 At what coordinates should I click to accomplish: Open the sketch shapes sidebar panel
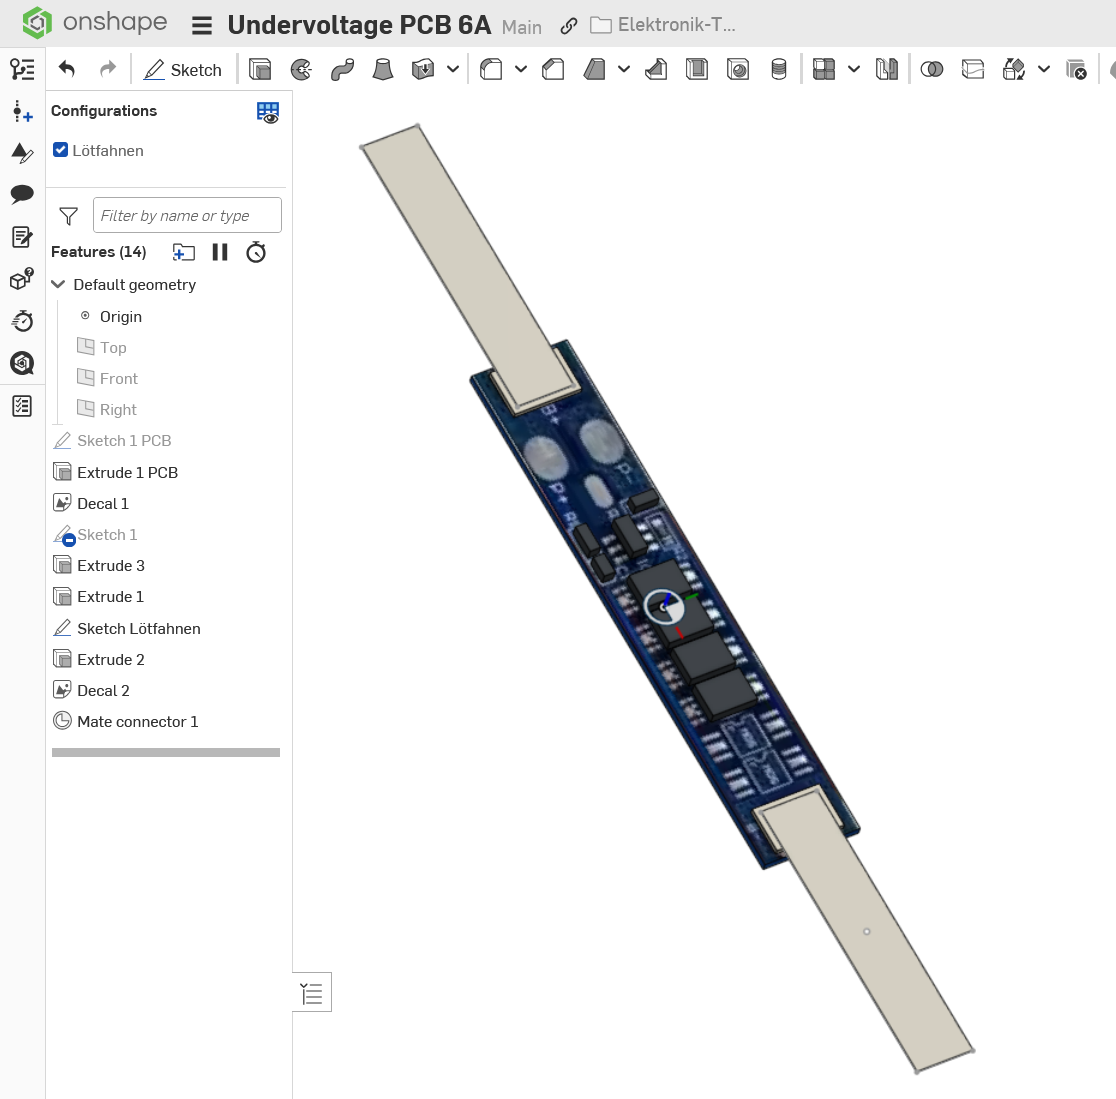pyautogui.click(x=22, y=153)
